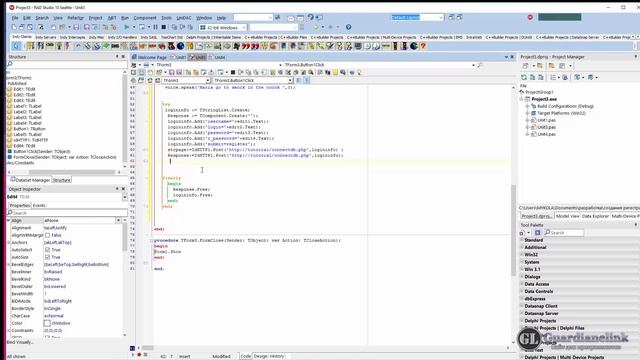Select the arrow pointer in the Indy Clients palette
640x360 pixels.
pyautogui.click(x=16, y=46)
